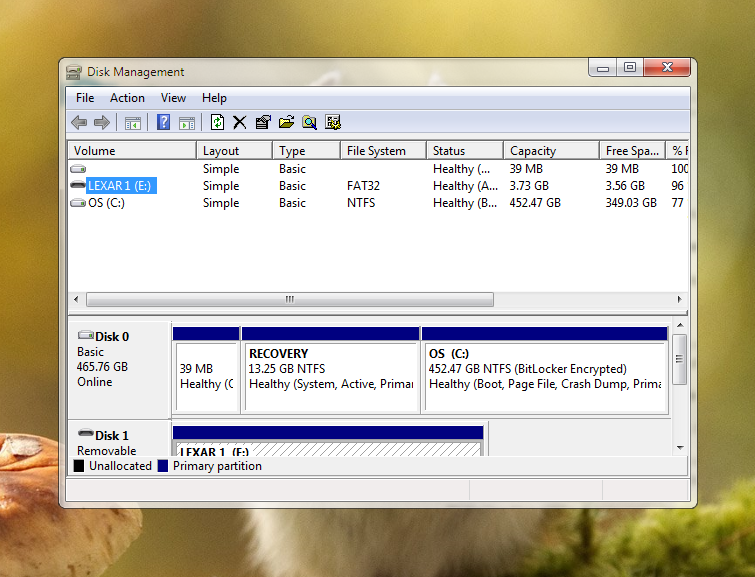
Task: Click the green Refresh toolbar icon
Action: click(217, 122)
